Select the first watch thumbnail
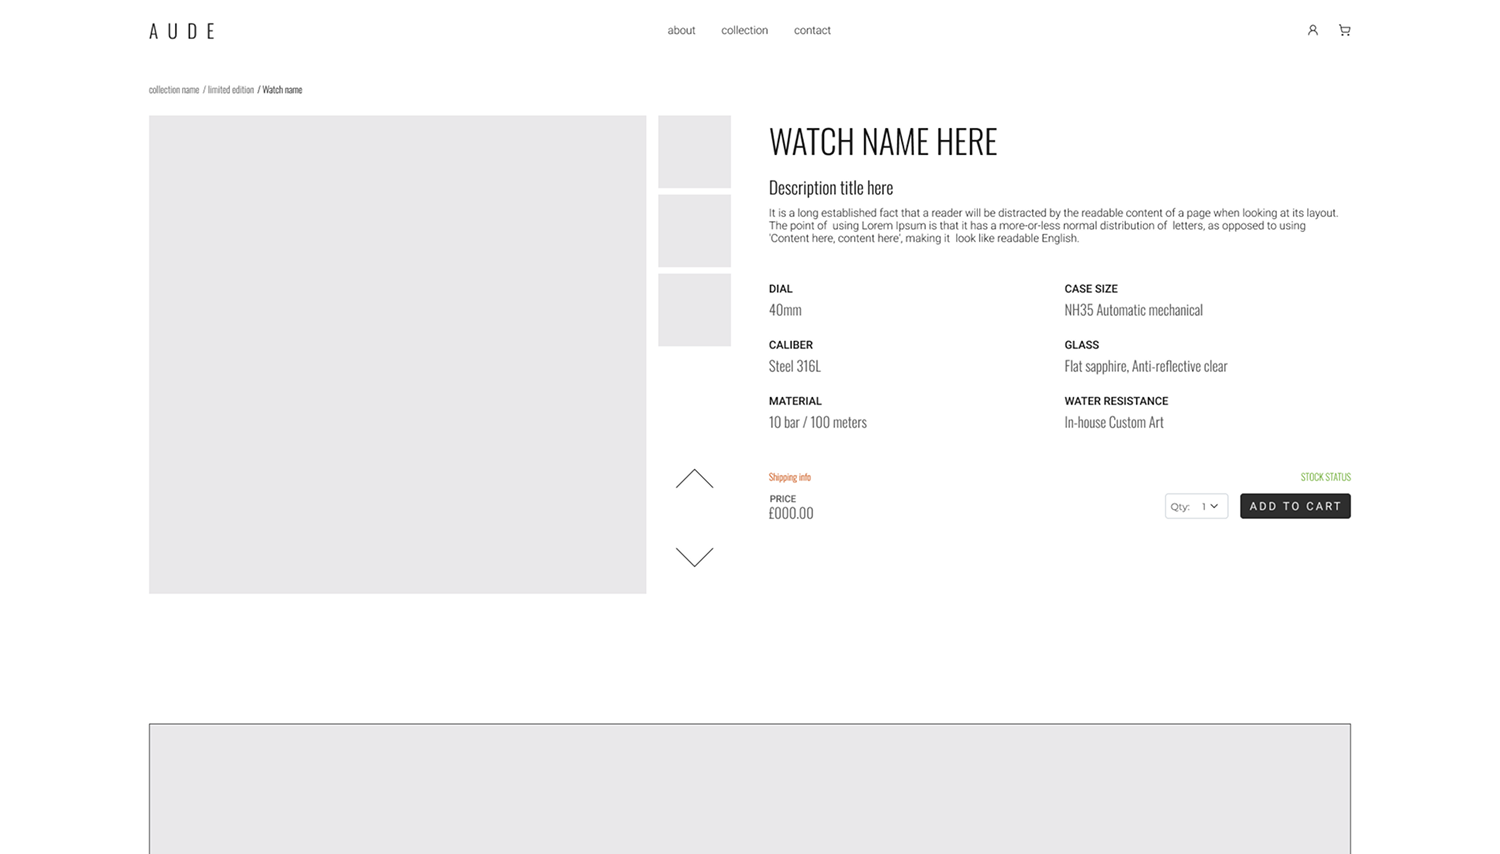Image resolution: width=1500 pixels, height=854 pixels. pyautogui.click(x=694, y=151)
